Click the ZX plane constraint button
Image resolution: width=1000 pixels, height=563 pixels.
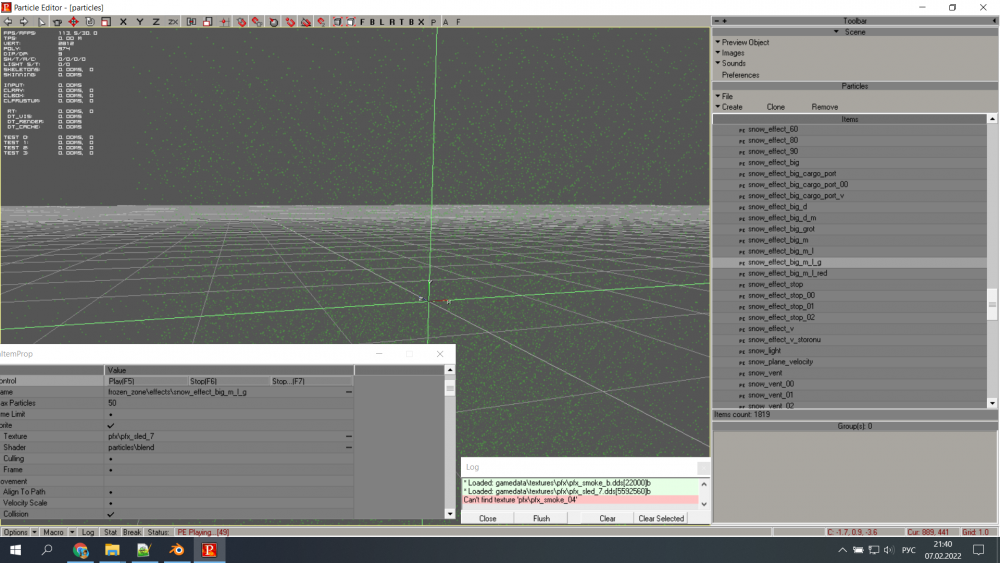click(173, 21)
